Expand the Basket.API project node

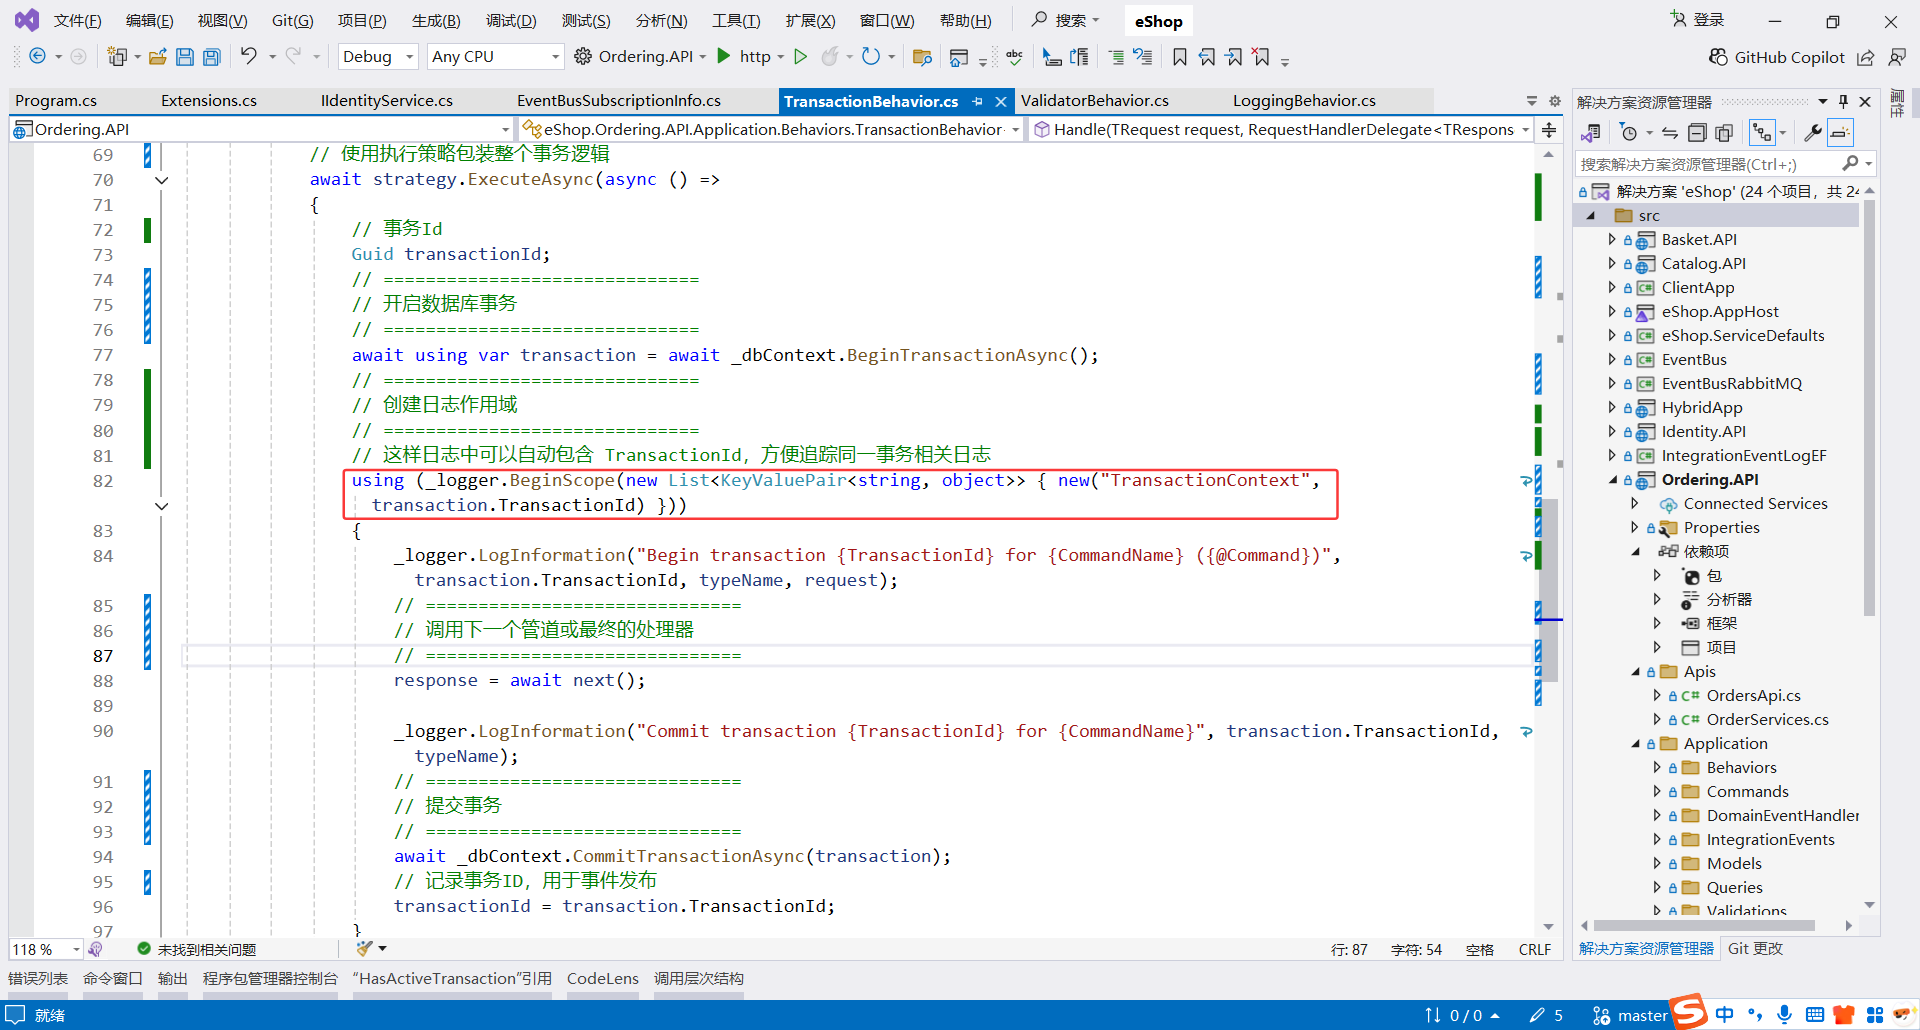[1612, 240]
